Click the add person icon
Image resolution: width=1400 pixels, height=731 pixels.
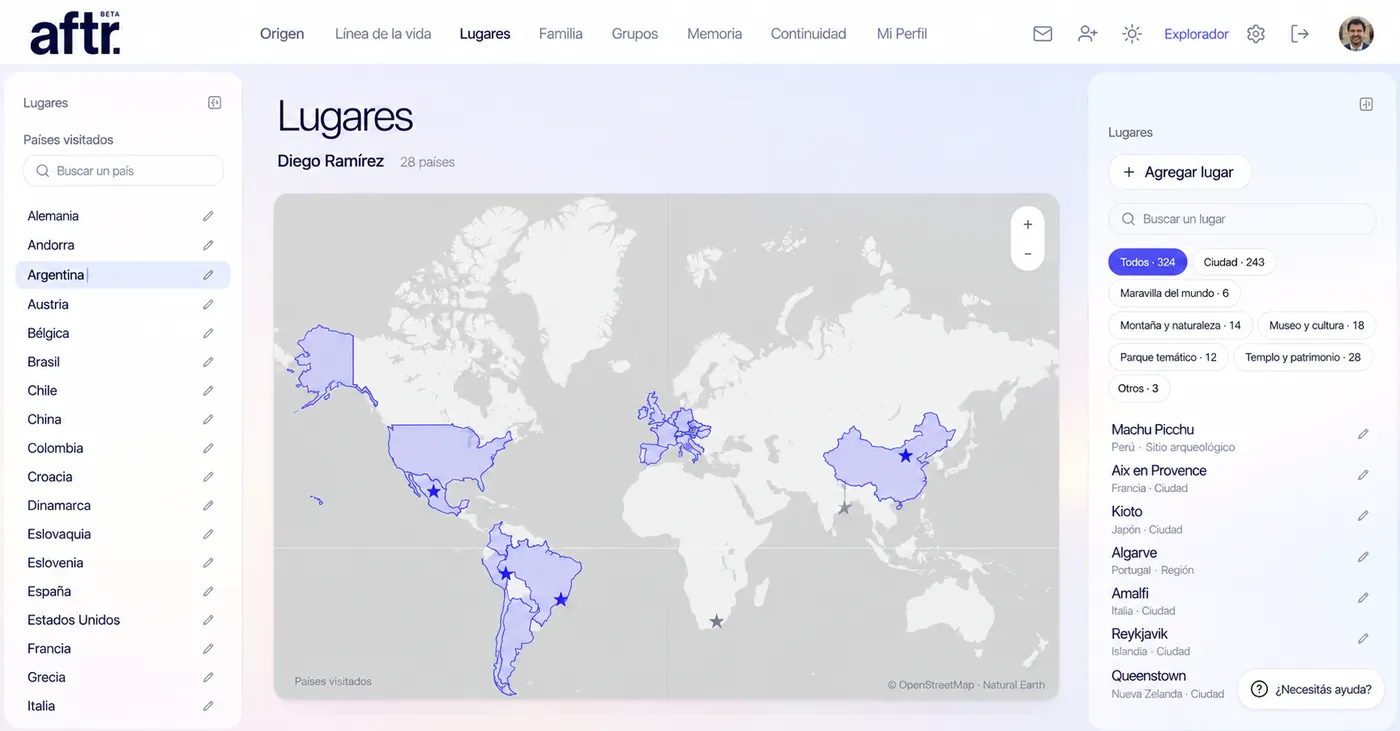(1087, 34)
